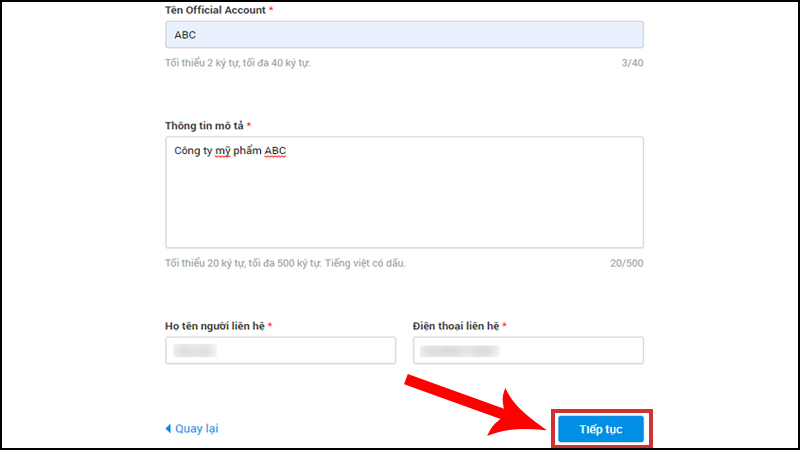Click inside Thông tin mô tả textarea
This screenshot has height=450, width=800.
tap(404, 192)
